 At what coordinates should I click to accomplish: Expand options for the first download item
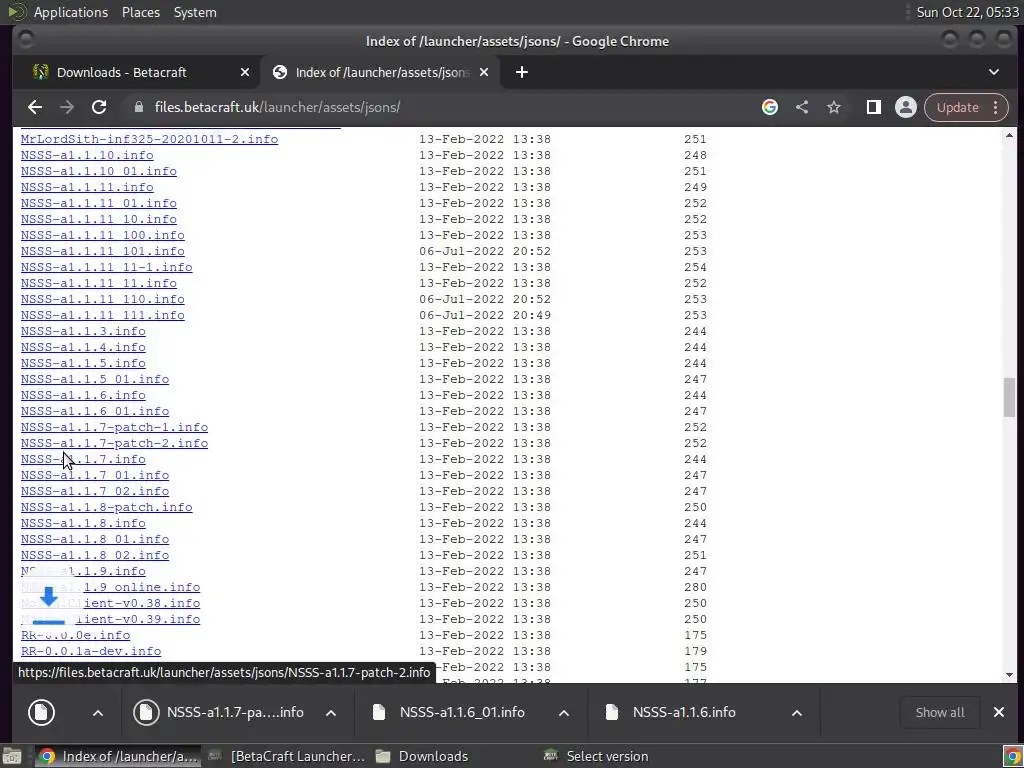click(98, 712)
